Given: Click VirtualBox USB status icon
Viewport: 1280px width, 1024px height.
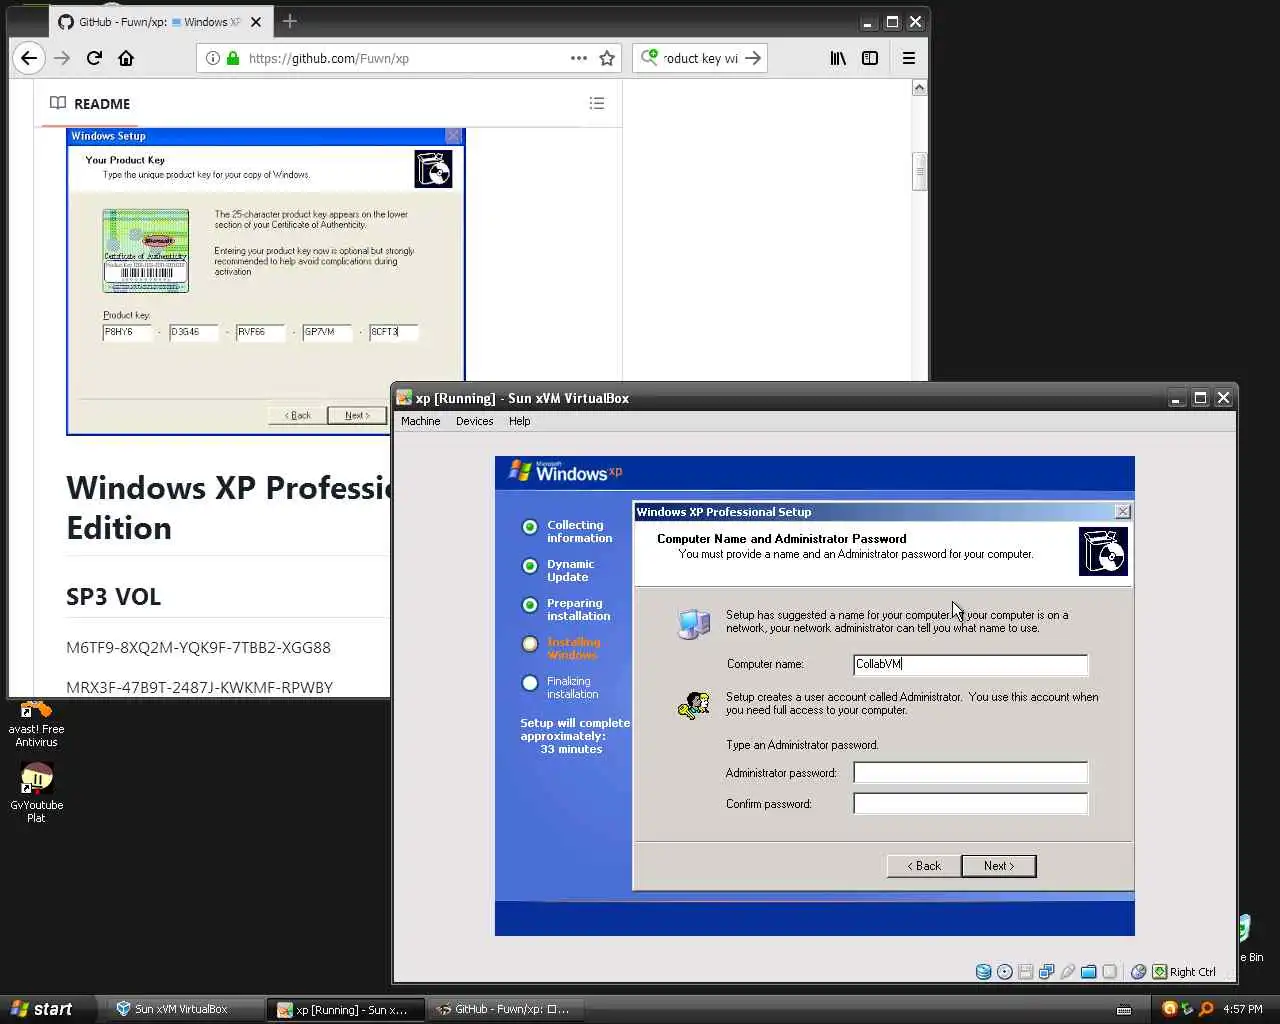Looking at the screenshot, I should (x=1068, y=971).
